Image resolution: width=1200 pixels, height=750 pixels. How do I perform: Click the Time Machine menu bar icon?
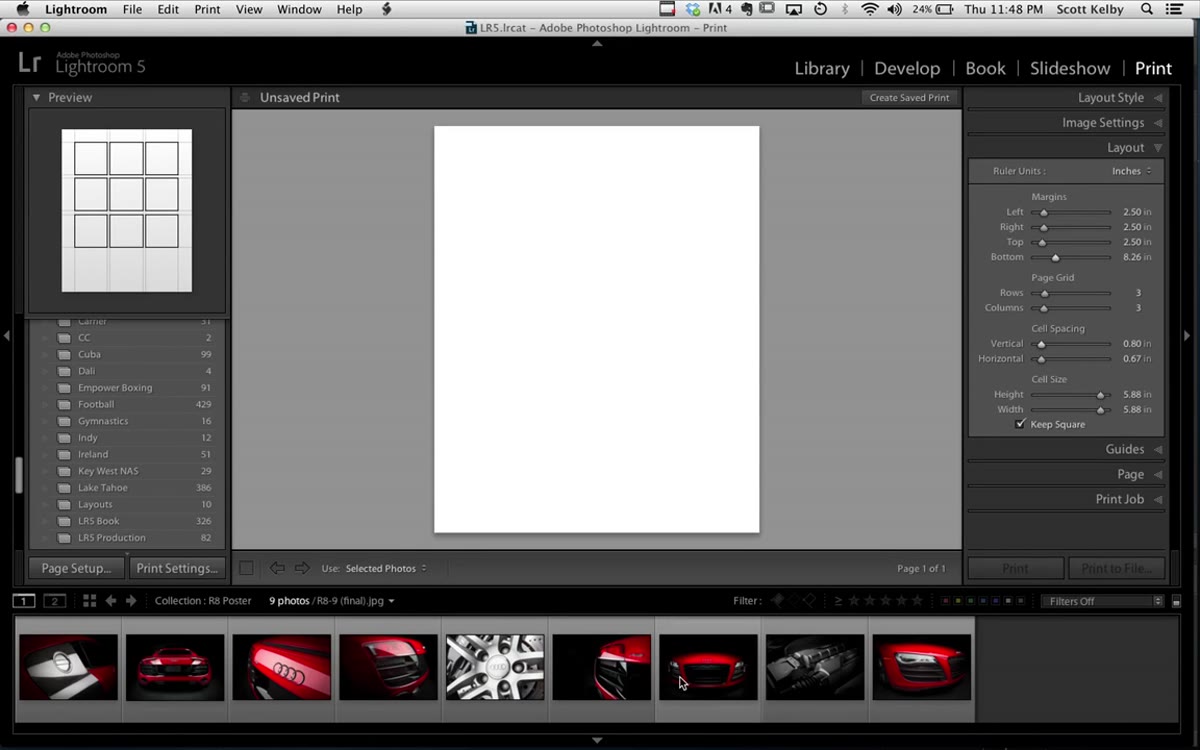(x=820, y=9)
